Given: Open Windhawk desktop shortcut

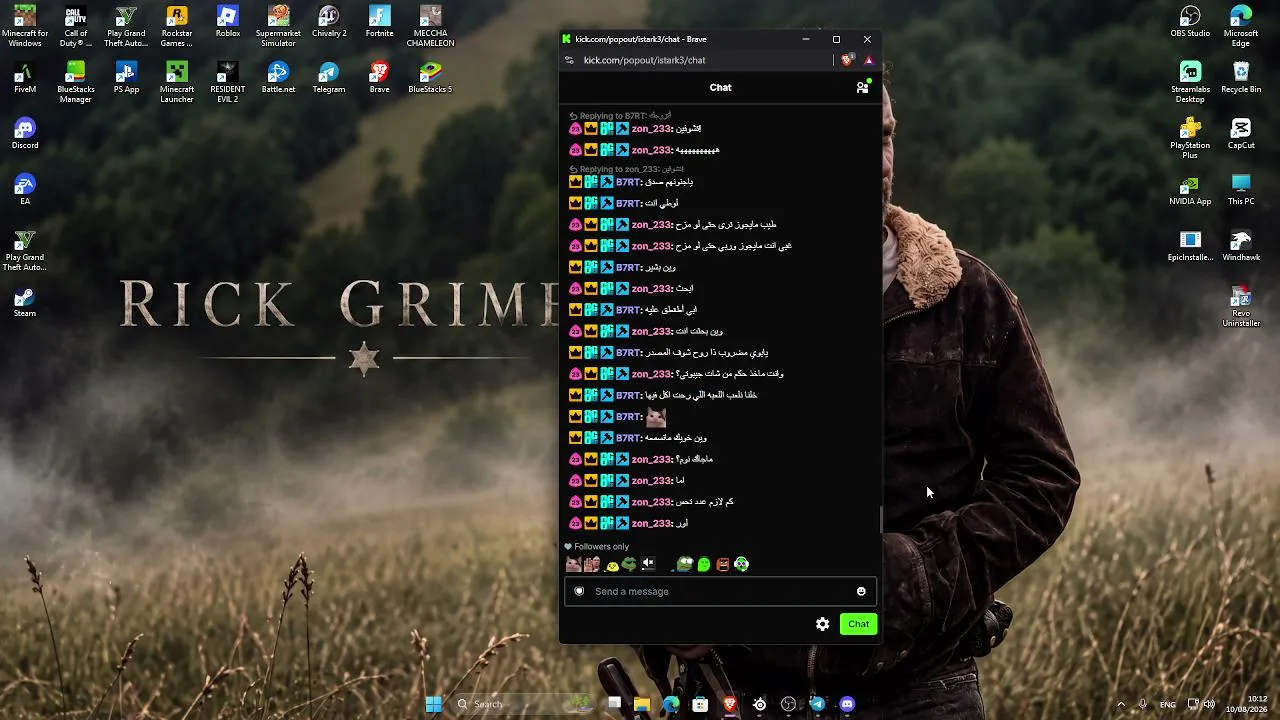Looking at the screenshot, I should [1241, 246].
